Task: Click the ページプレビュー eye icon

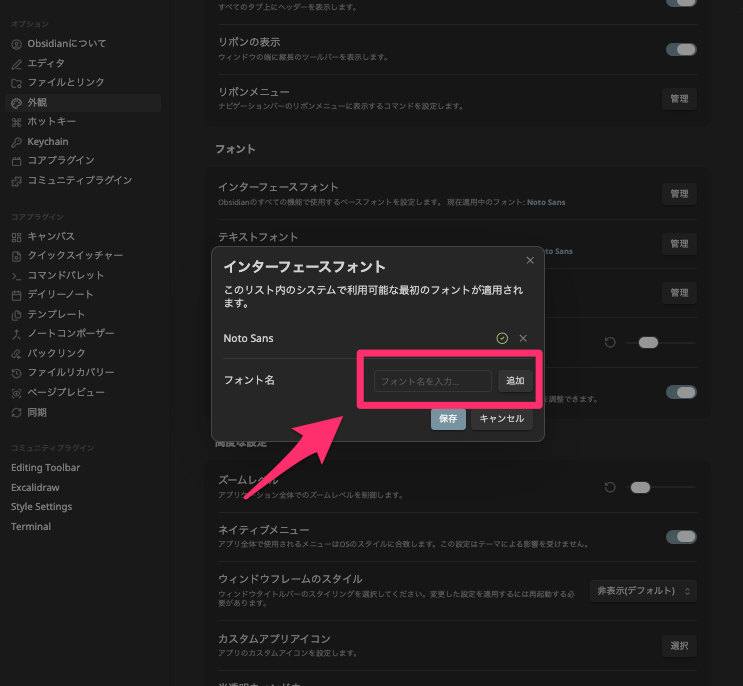Action: coord(17,393)
